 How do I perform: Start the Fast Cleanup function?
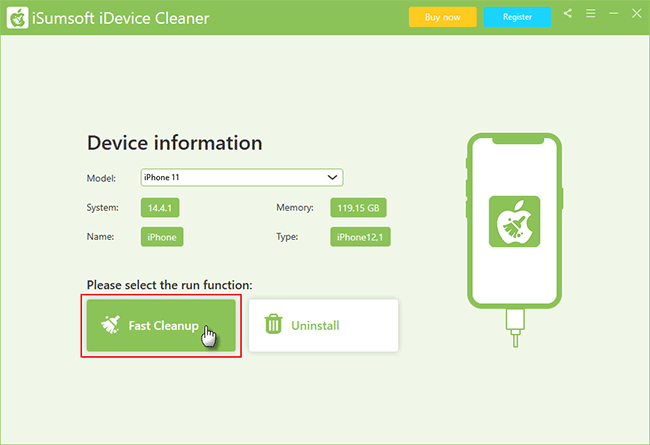click(x=161, y=326)
